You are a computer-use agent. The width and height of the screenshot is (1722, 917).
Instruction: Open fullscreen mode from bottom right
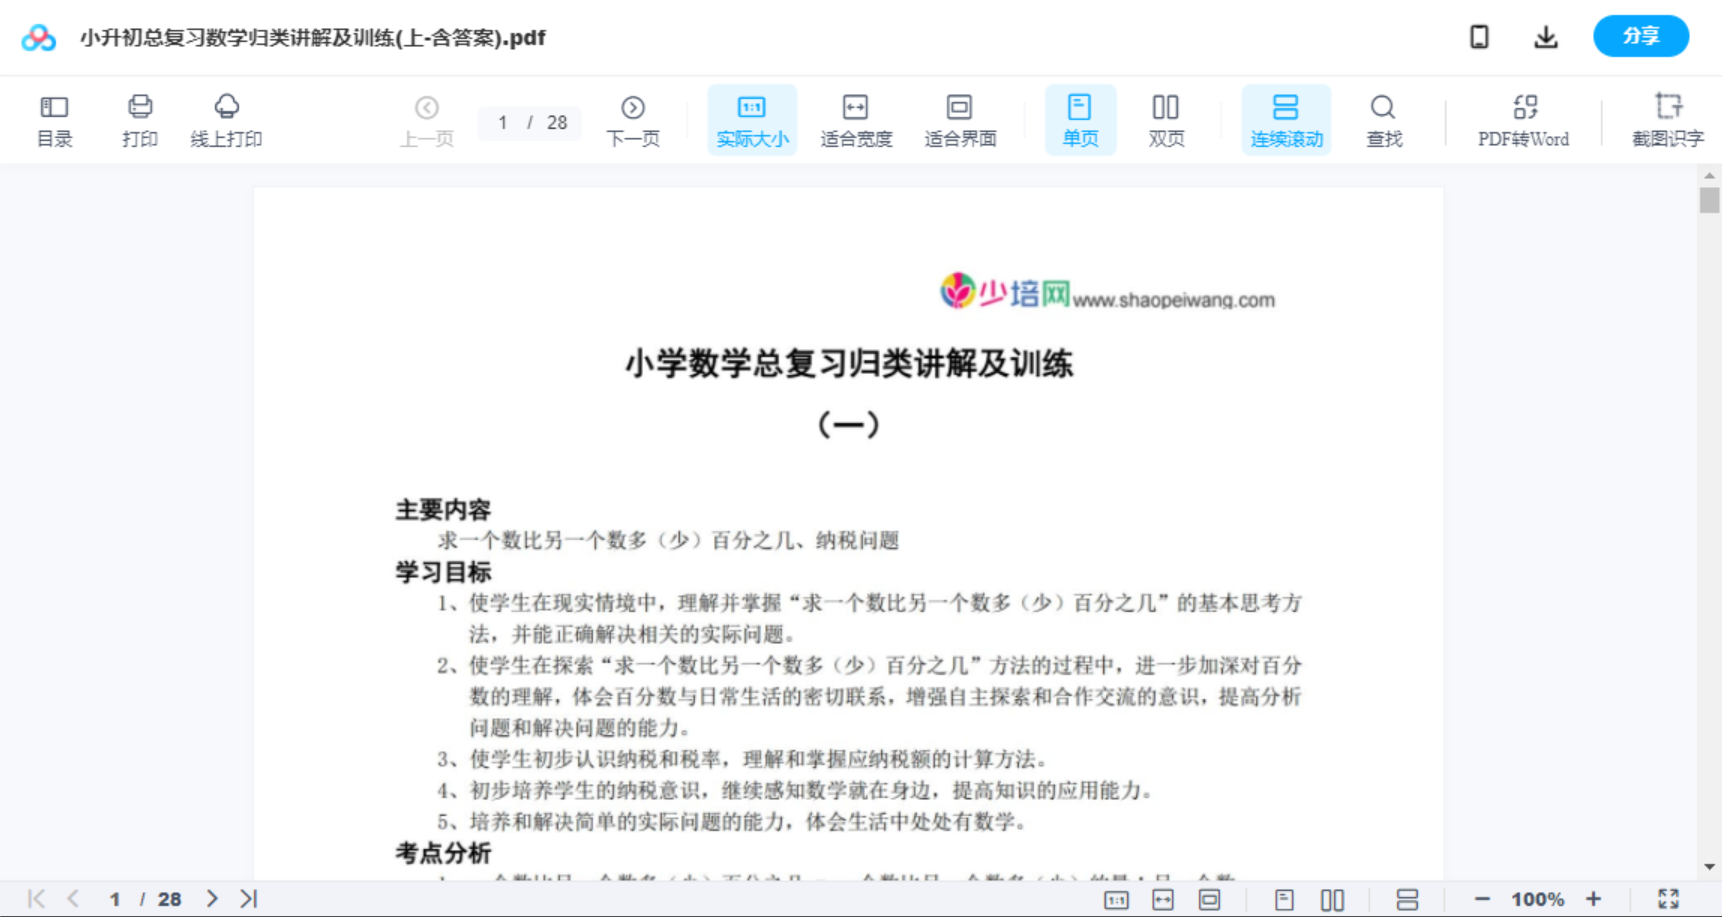pos(1668,898)
